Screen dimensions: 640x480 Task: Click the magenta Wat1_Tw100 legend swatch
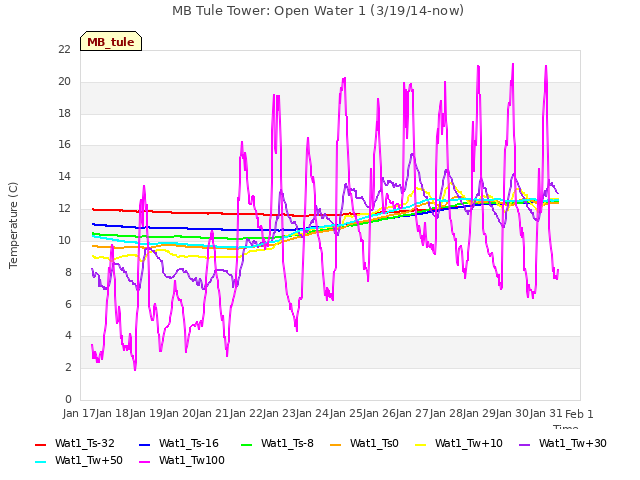click(144, 462)
